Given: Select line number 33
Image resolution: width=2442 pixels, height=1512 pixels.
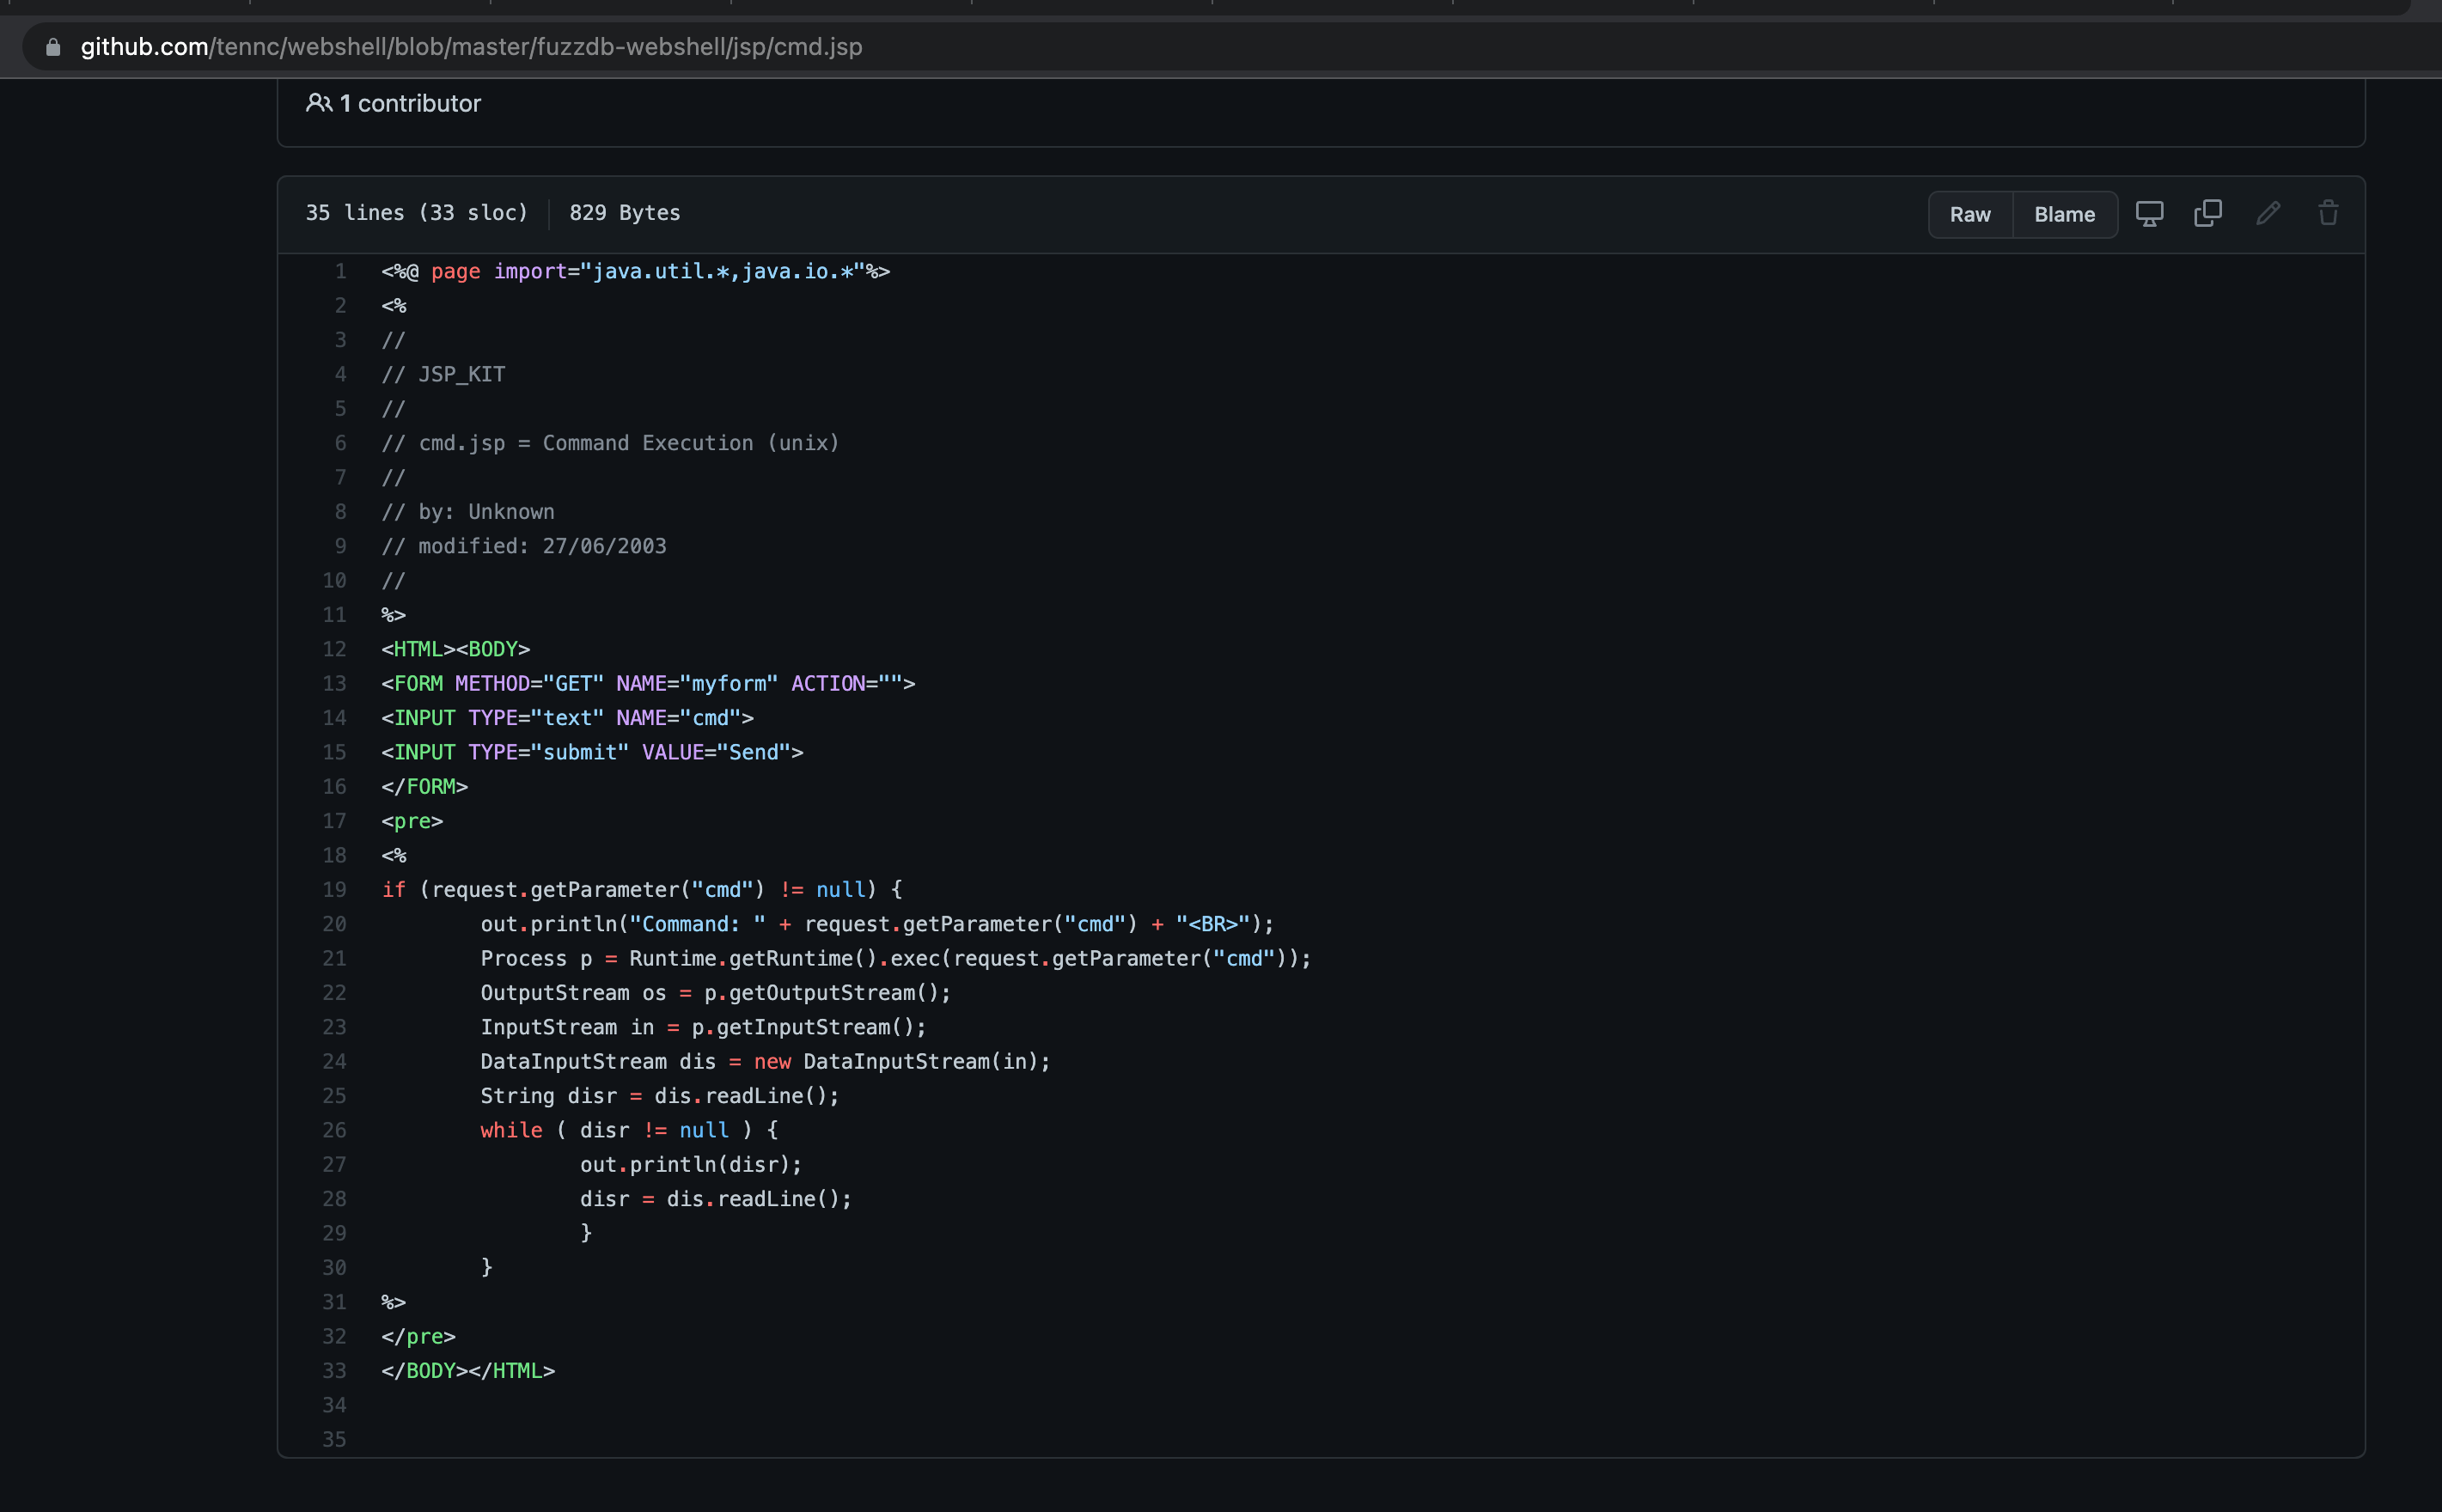Looking at the screenshot, I should (x=334, y=1370).
